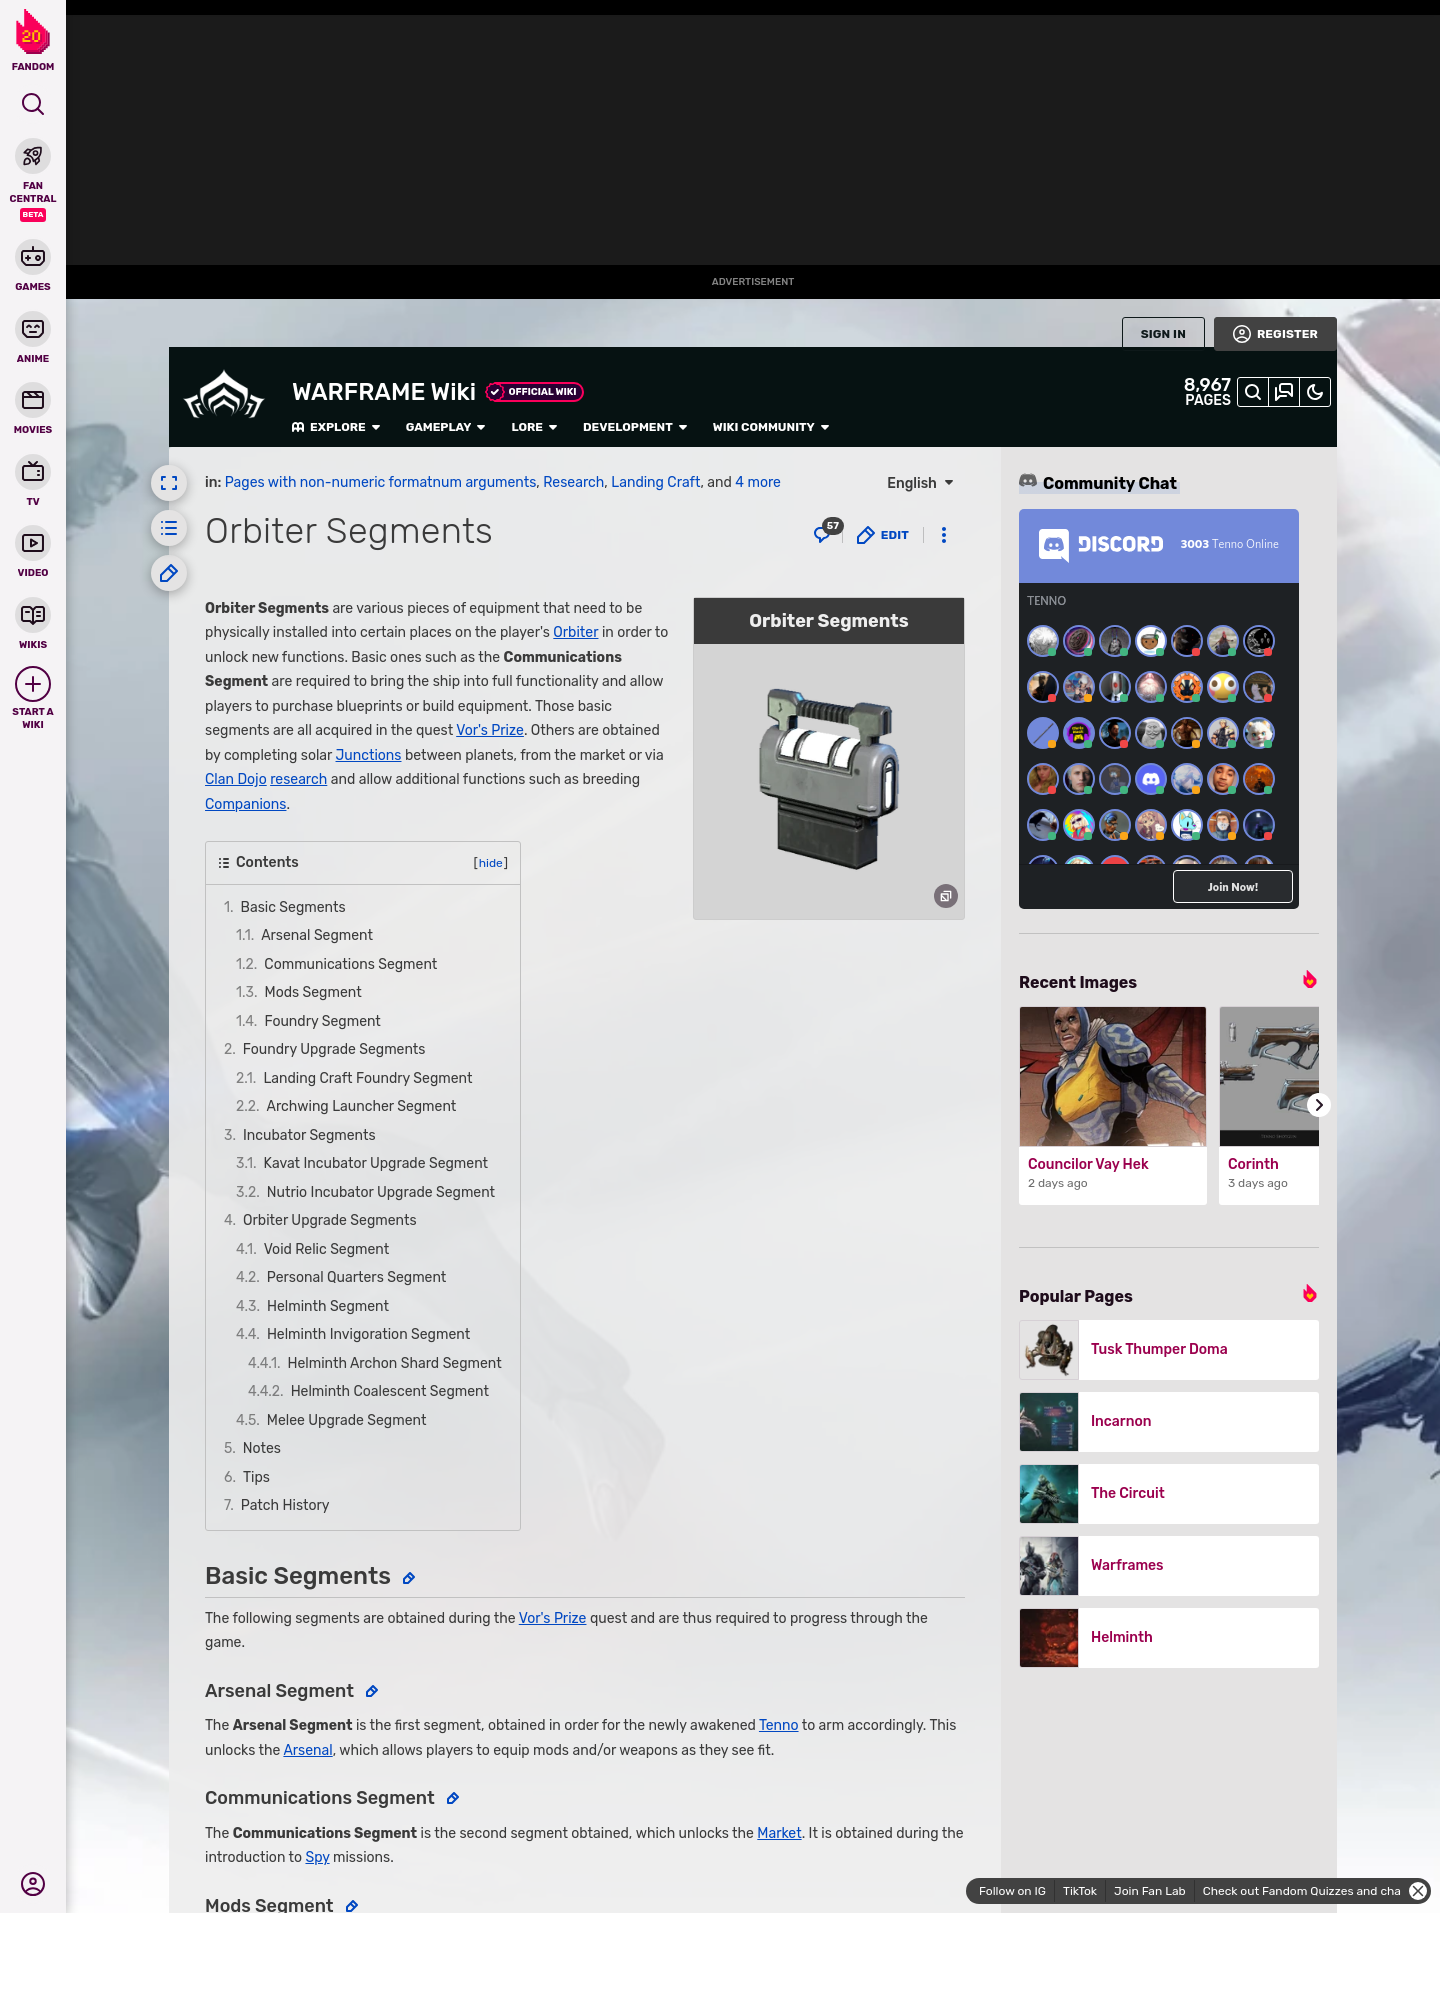The height and width of the screenshot is (2000, 1440).
Task: Open the more actions three-dot menu
Action: pyautogui.click(x=944, y=535)
